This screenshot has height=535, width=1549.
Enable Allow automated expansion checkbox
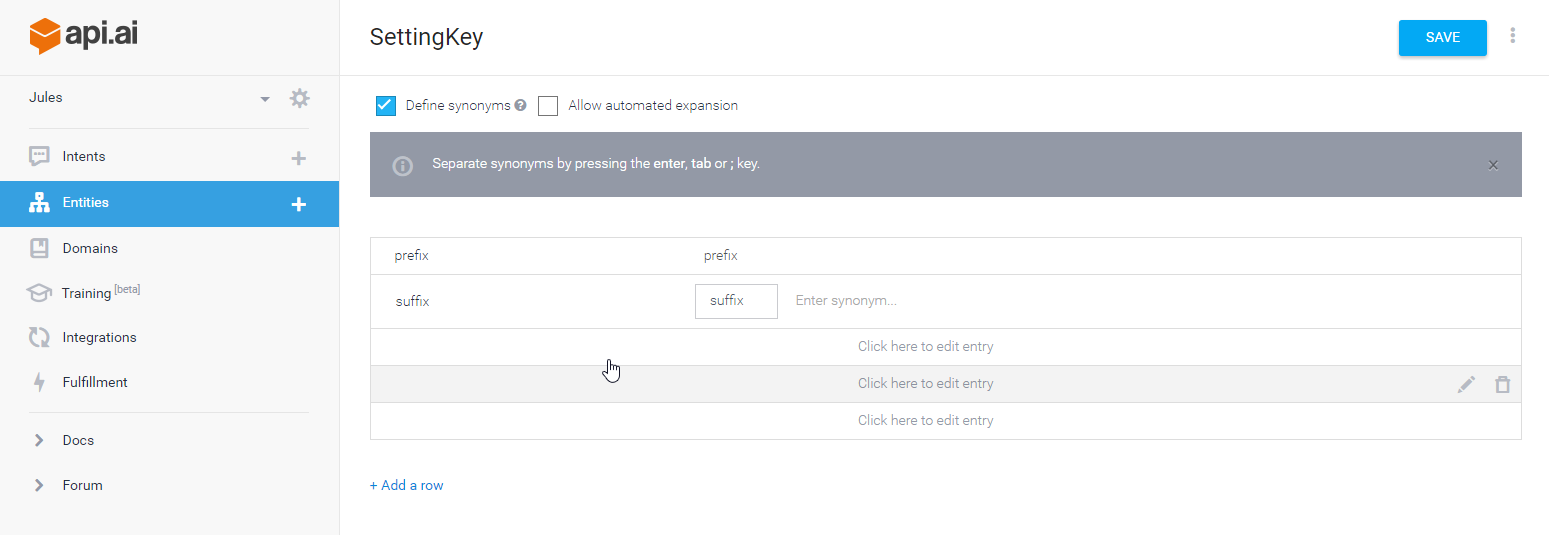click(x=548, y=106)
